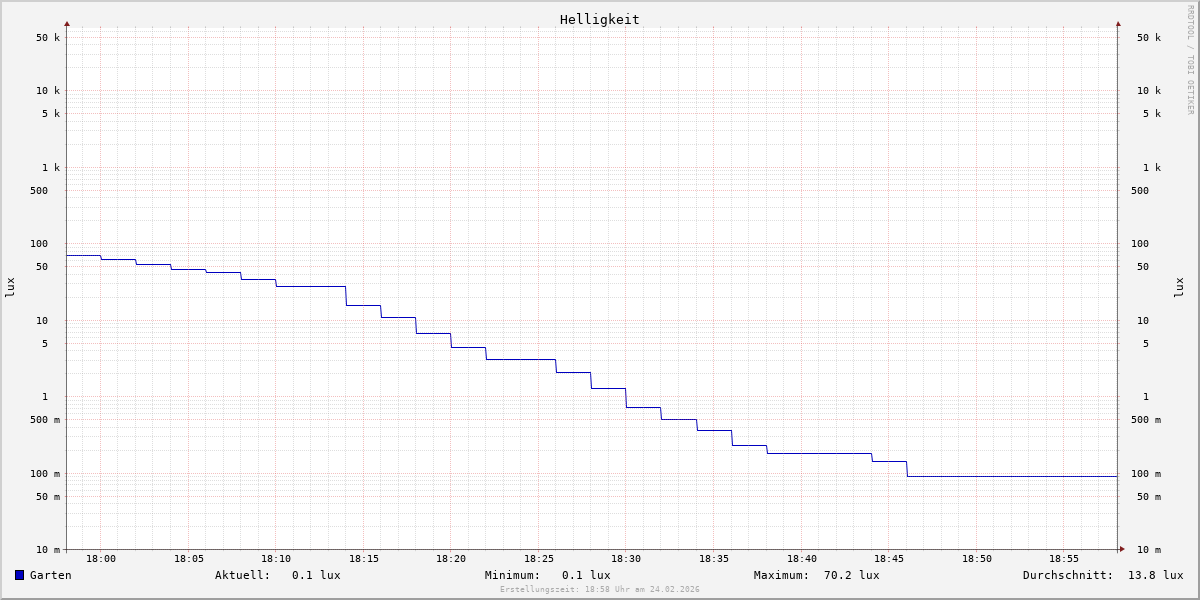The image size is (1200, 600).
Task: Click the 18:15 time axis label
Action: 364,559
